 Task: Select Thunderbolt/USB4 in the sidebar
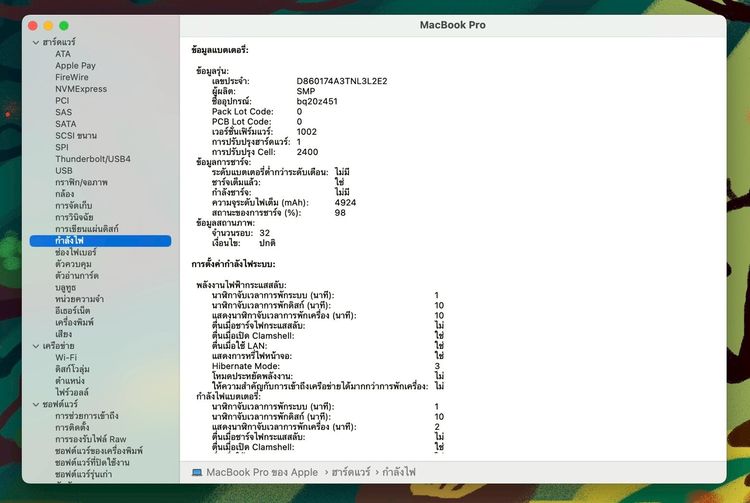[x=93, y=159]
